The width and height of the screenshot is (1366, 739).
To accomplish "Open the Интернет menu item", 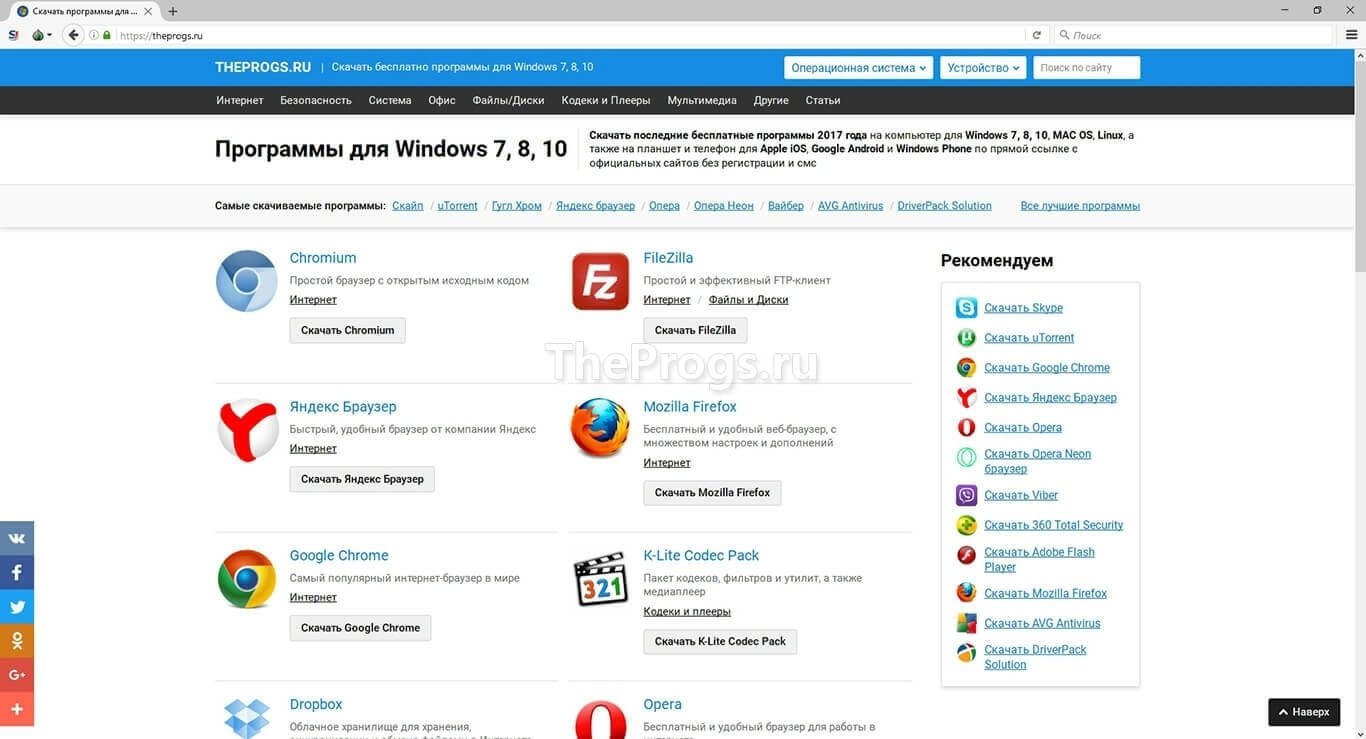I will click(x=240, y=100).
